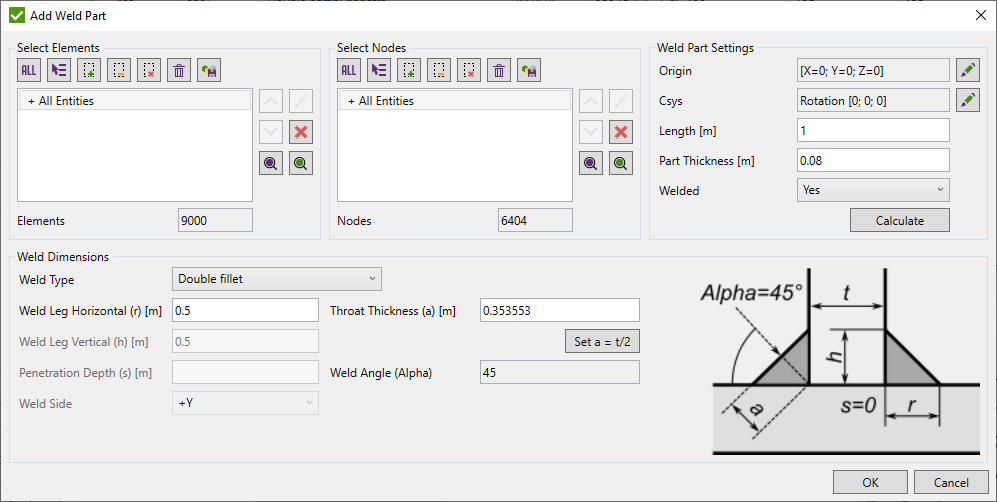
Task: Click the Part Thickness input field
Action: (x=872, y=160)
